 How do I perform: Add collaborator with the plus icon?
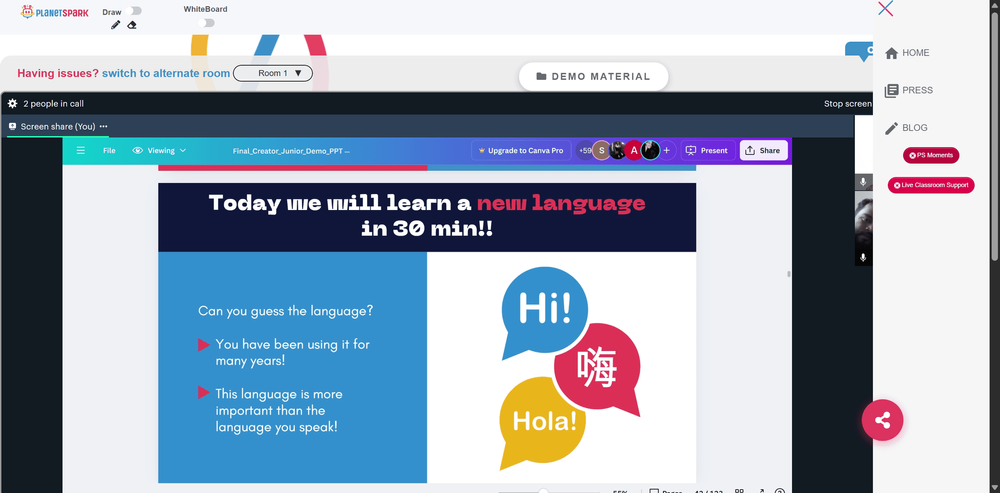(x=666, y=151)
